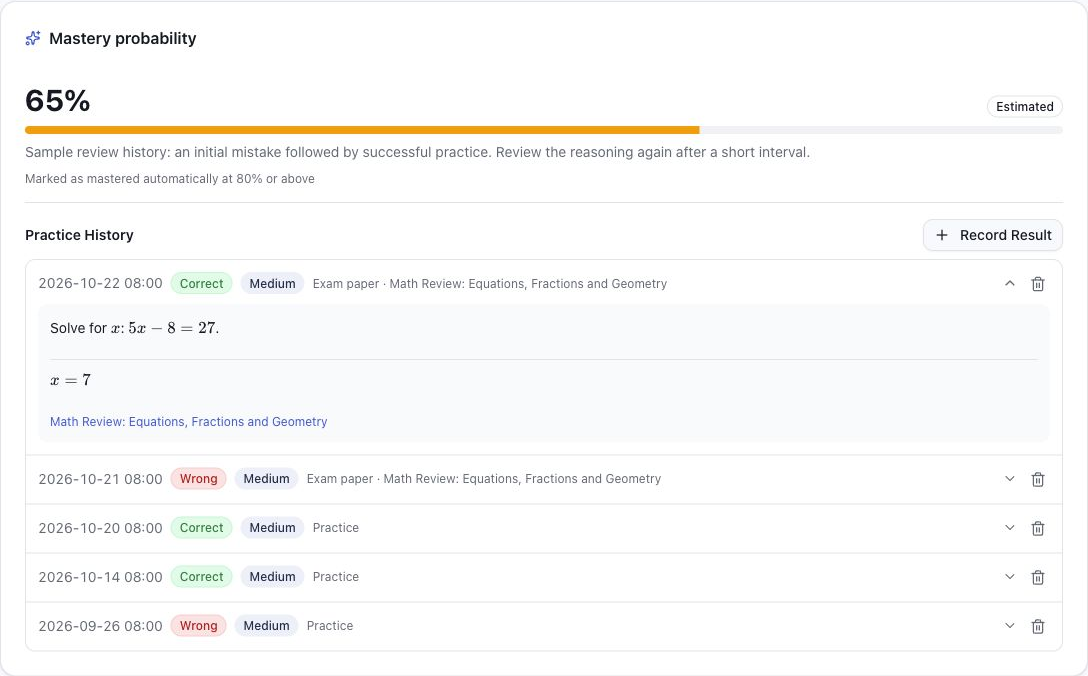Click the plus icon in Record Result
1088x676 pixels.
[x=942, y=235]
